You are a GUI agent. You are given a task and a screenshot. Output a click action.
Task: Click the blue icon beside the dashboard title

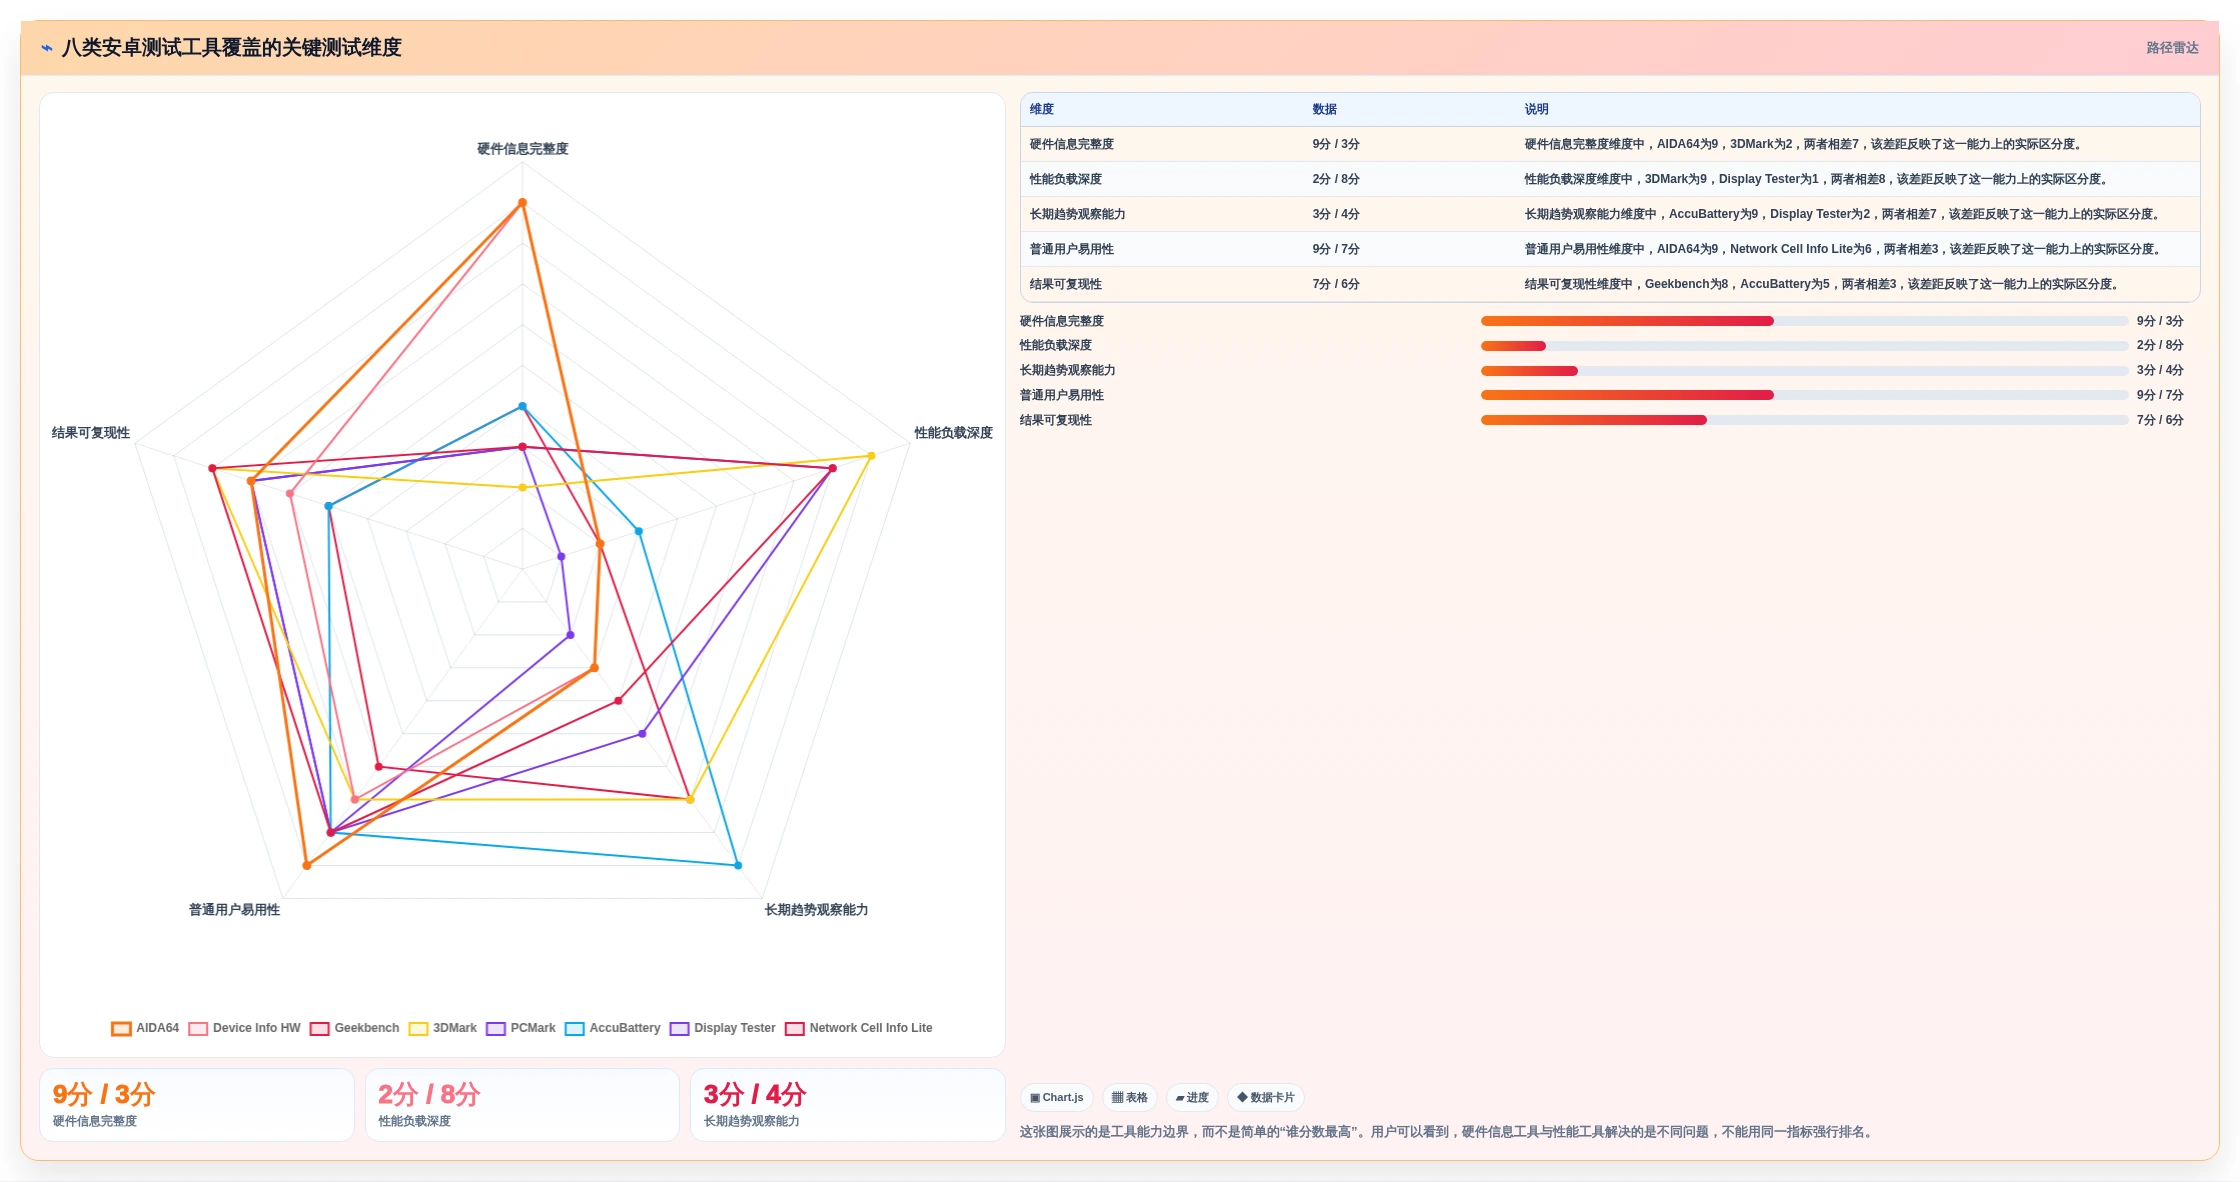click(47, 48)
